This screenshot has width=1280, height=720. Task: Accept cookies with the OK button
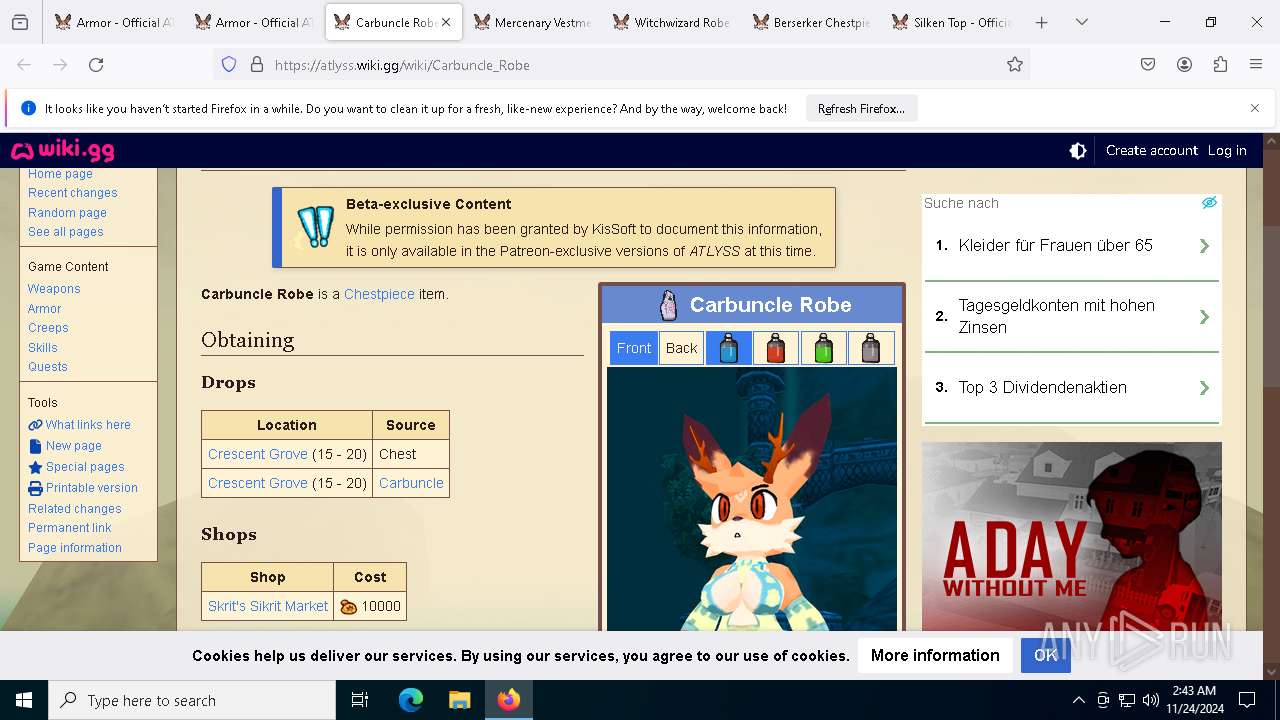pos(1046,655)
